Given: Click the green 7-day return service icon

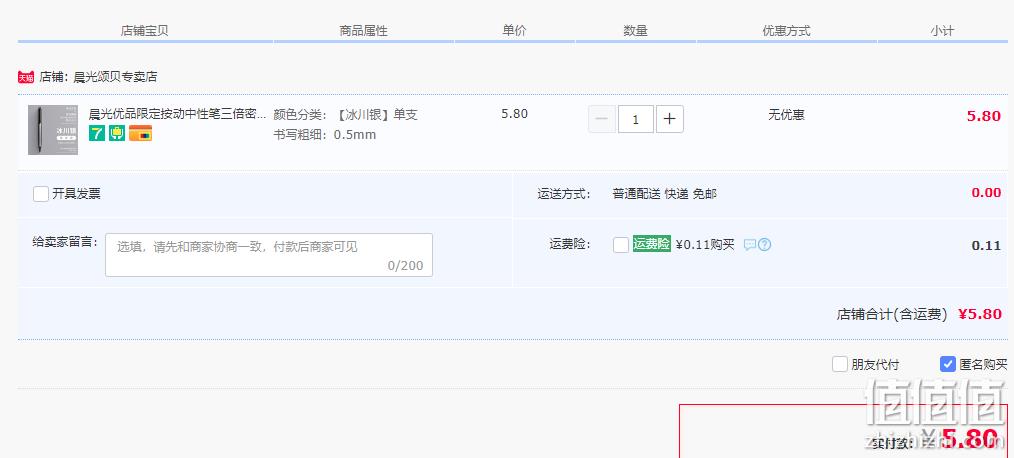Looking at the screenshot, I should click(97, 134).
